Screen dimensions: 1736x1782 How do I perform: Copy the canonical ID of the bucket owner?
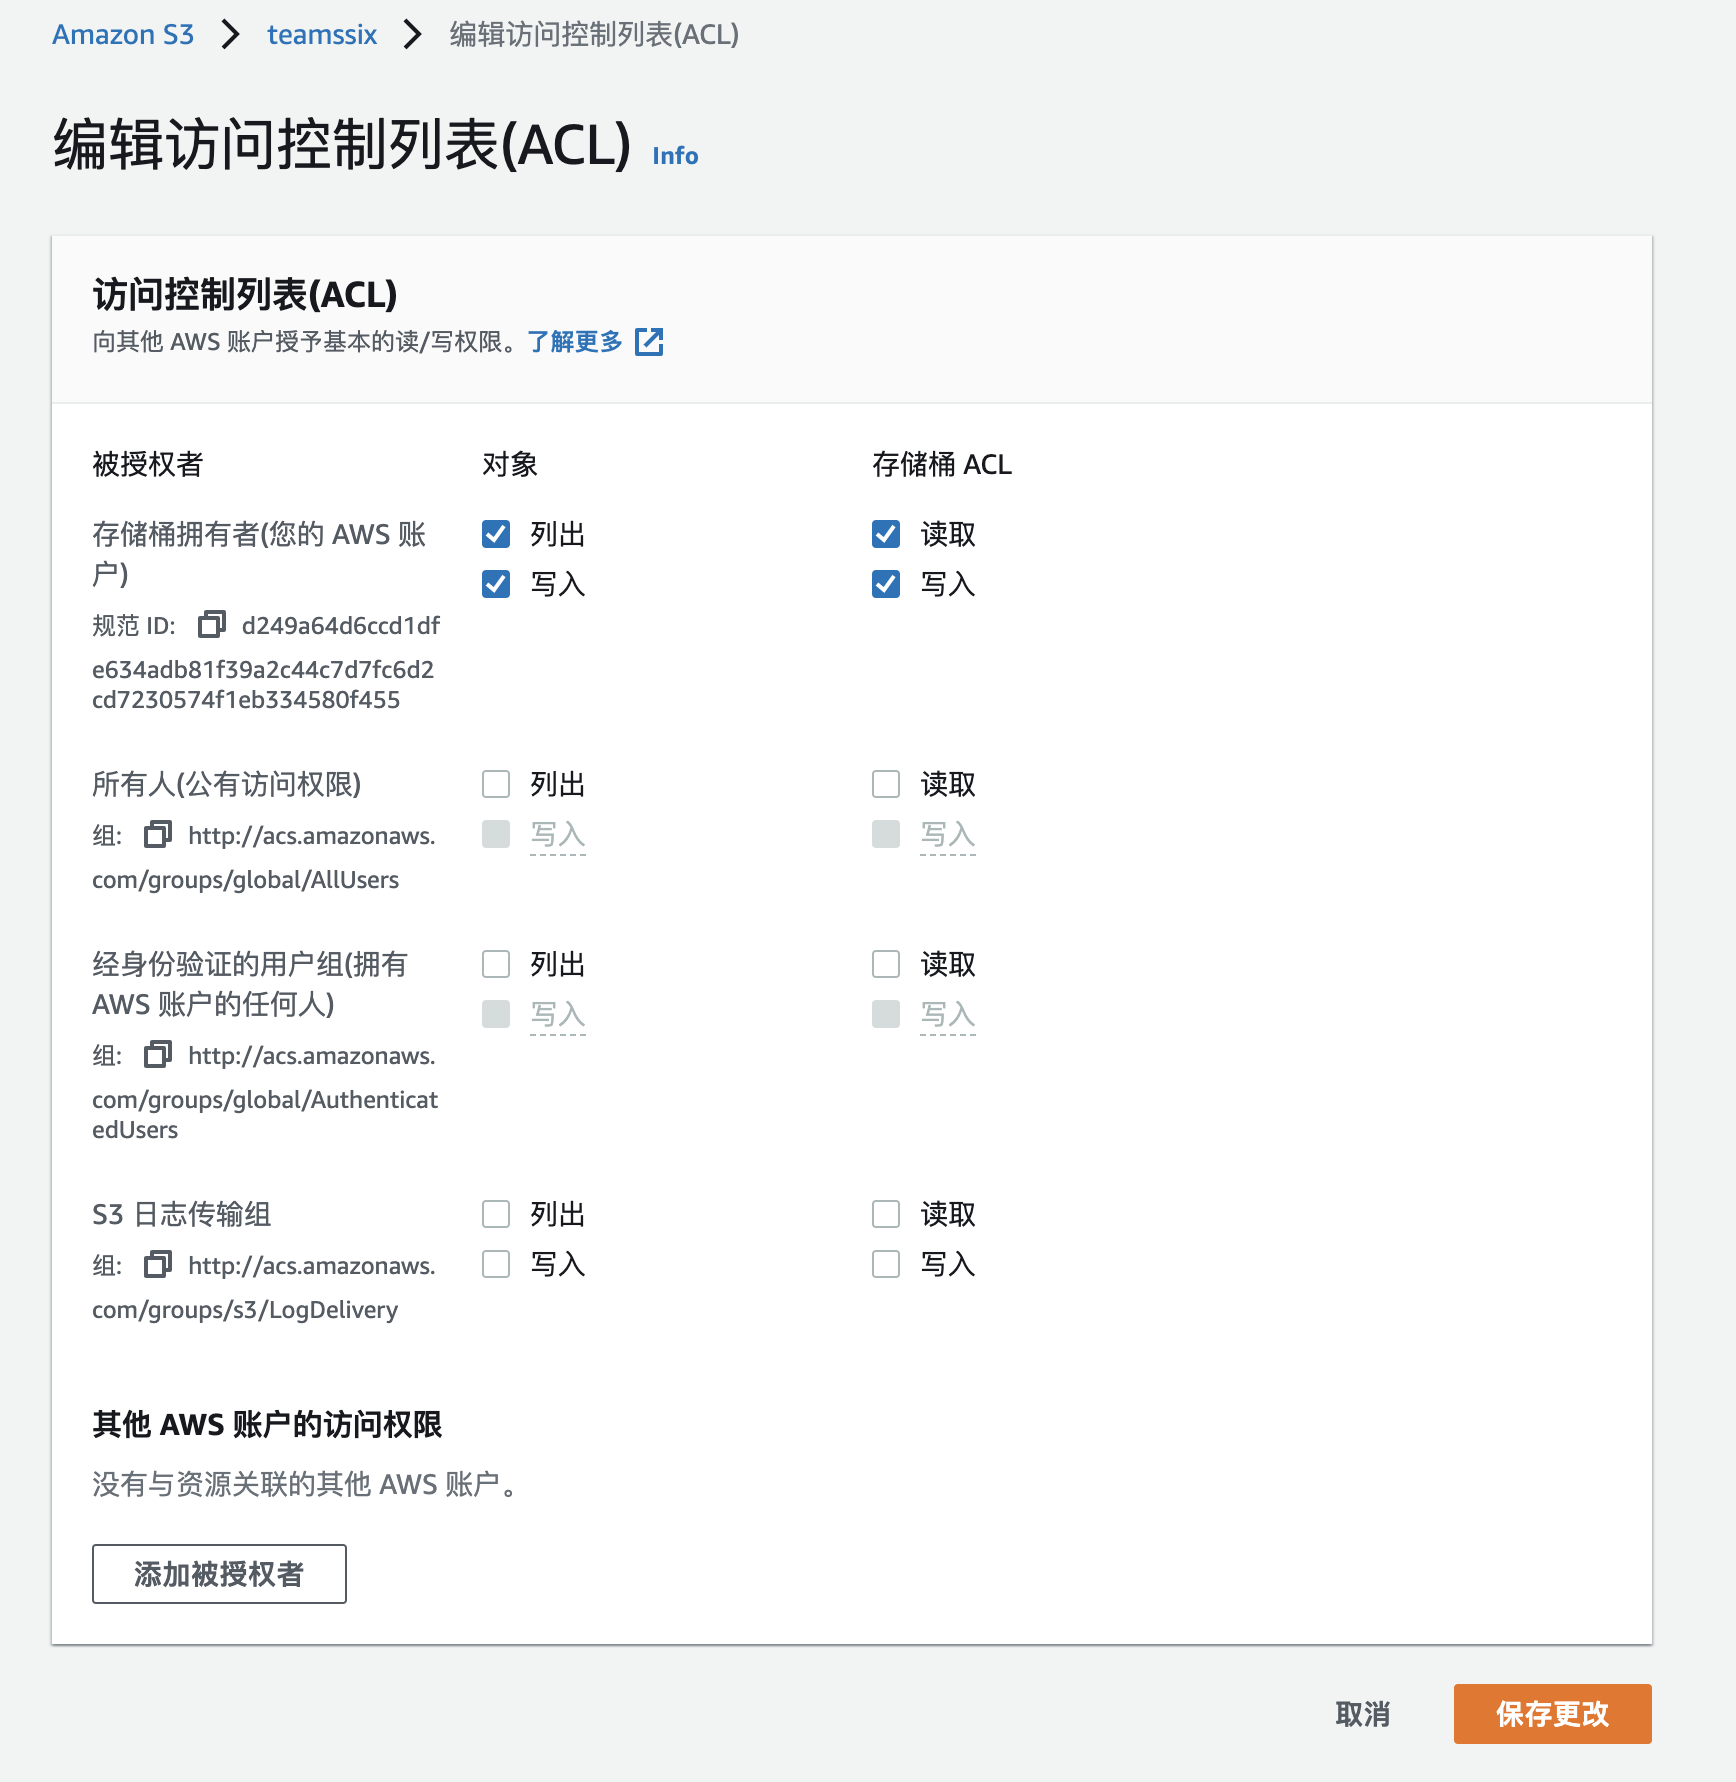[210, 624]
